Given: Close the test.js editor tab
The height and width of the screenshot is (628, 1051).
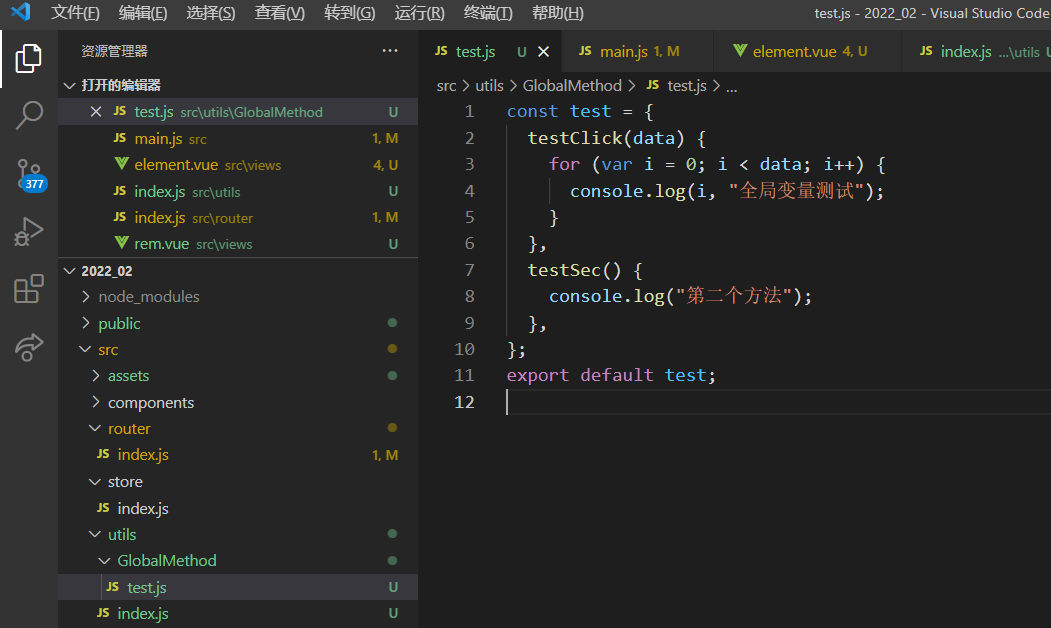Looking at the screenshot, I should click(544, 52).
